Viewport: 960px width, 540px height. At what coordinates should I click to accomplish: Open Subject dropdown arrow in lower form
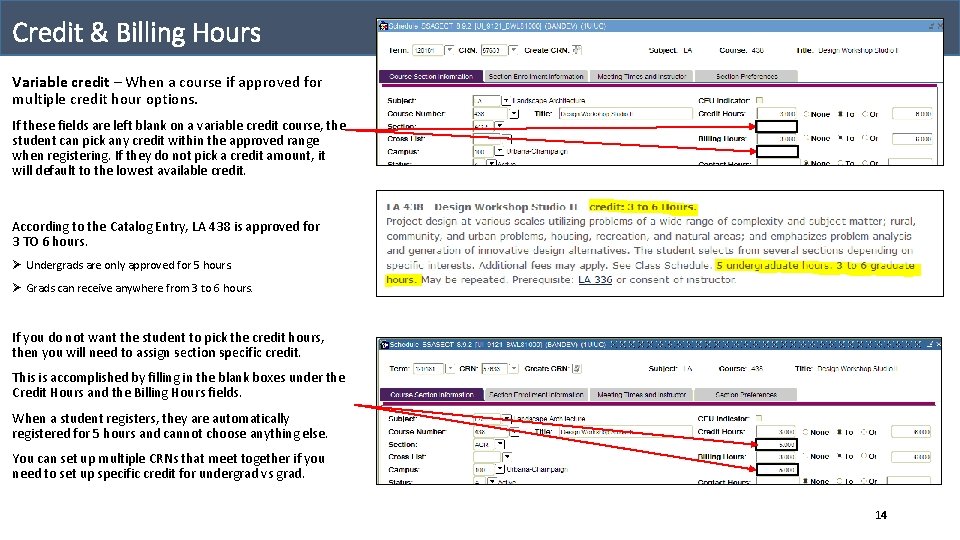click(x=506, y=419)
